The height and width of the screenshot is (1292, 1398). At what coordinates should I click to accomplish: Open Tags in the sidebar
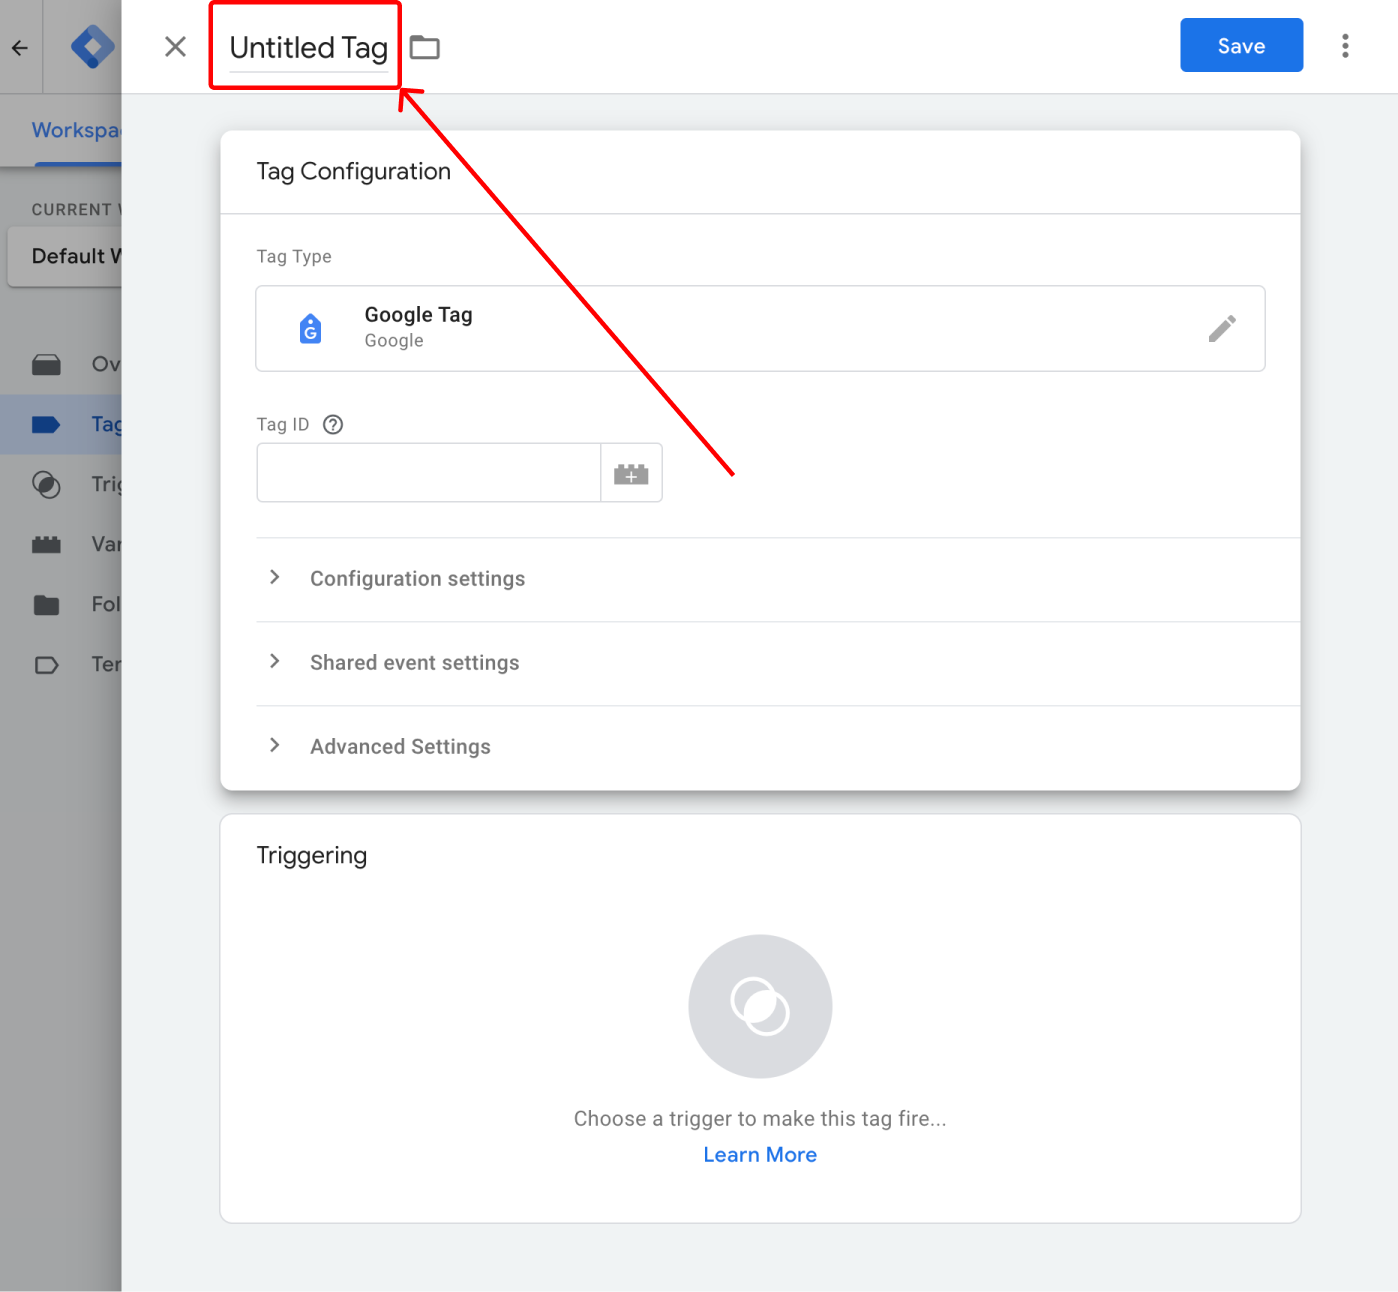pyautogui.click(x=61, y=424)
